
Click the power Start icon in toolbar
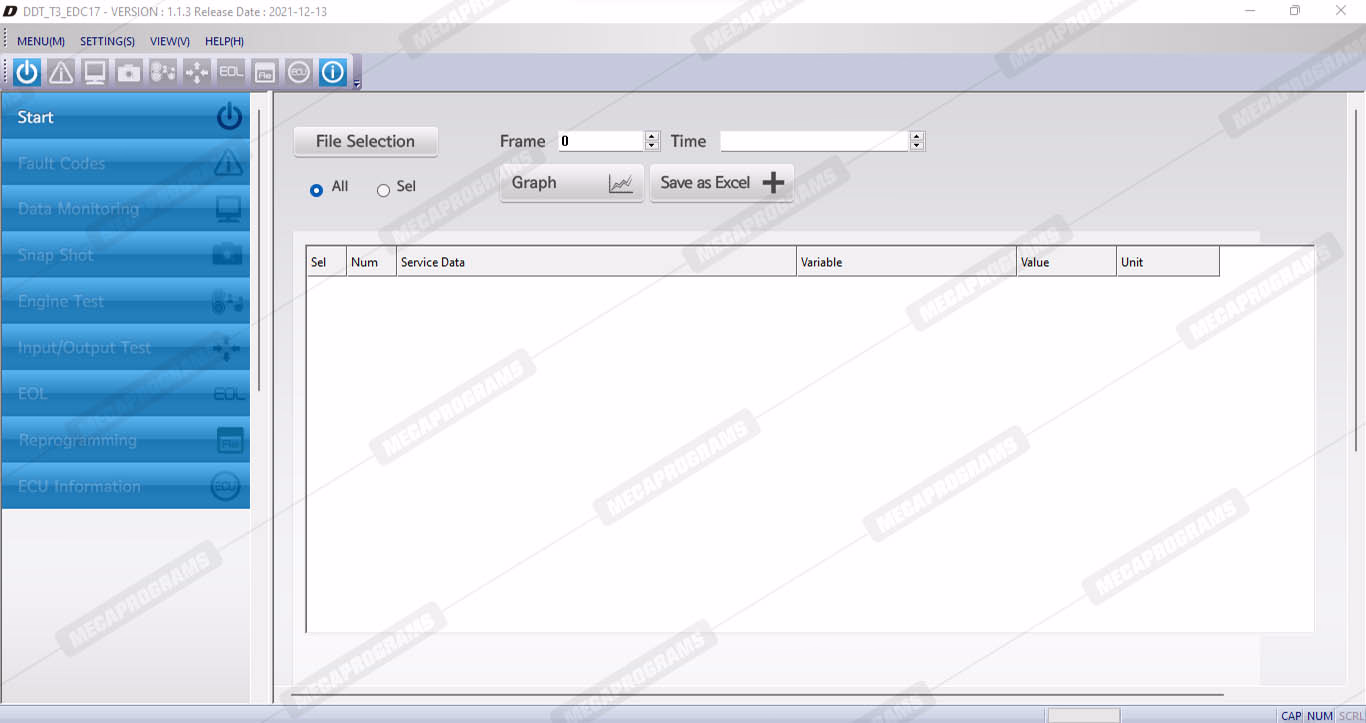(27, 72)
